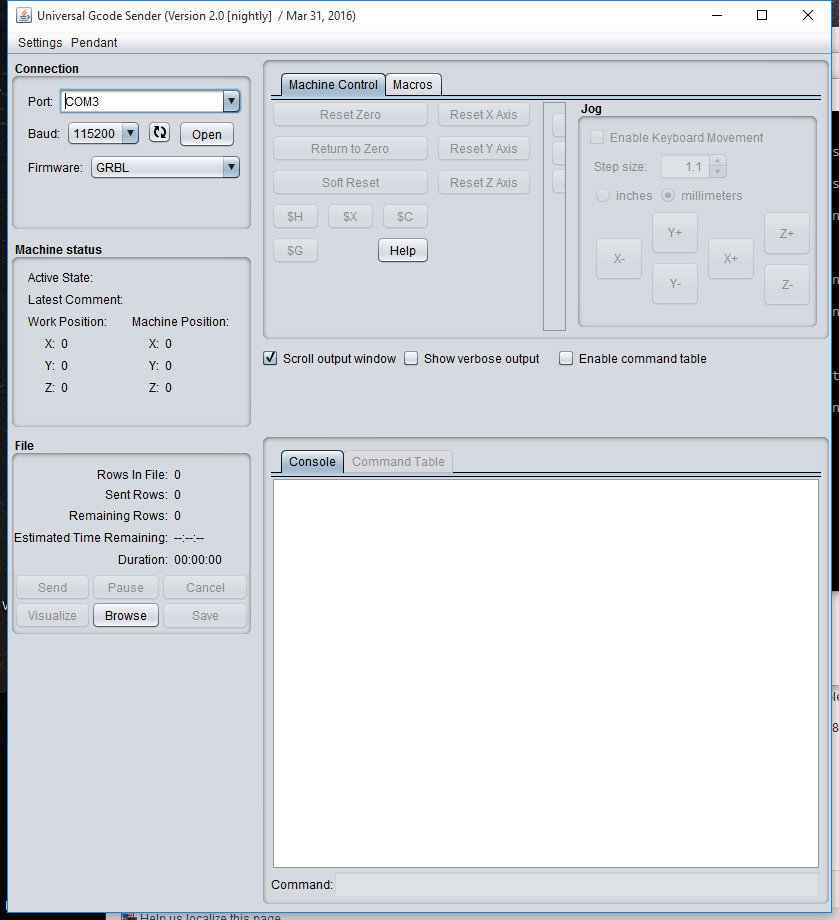Open the Settings menu
The height and width of the screenshot is (920, 839).
40,42
